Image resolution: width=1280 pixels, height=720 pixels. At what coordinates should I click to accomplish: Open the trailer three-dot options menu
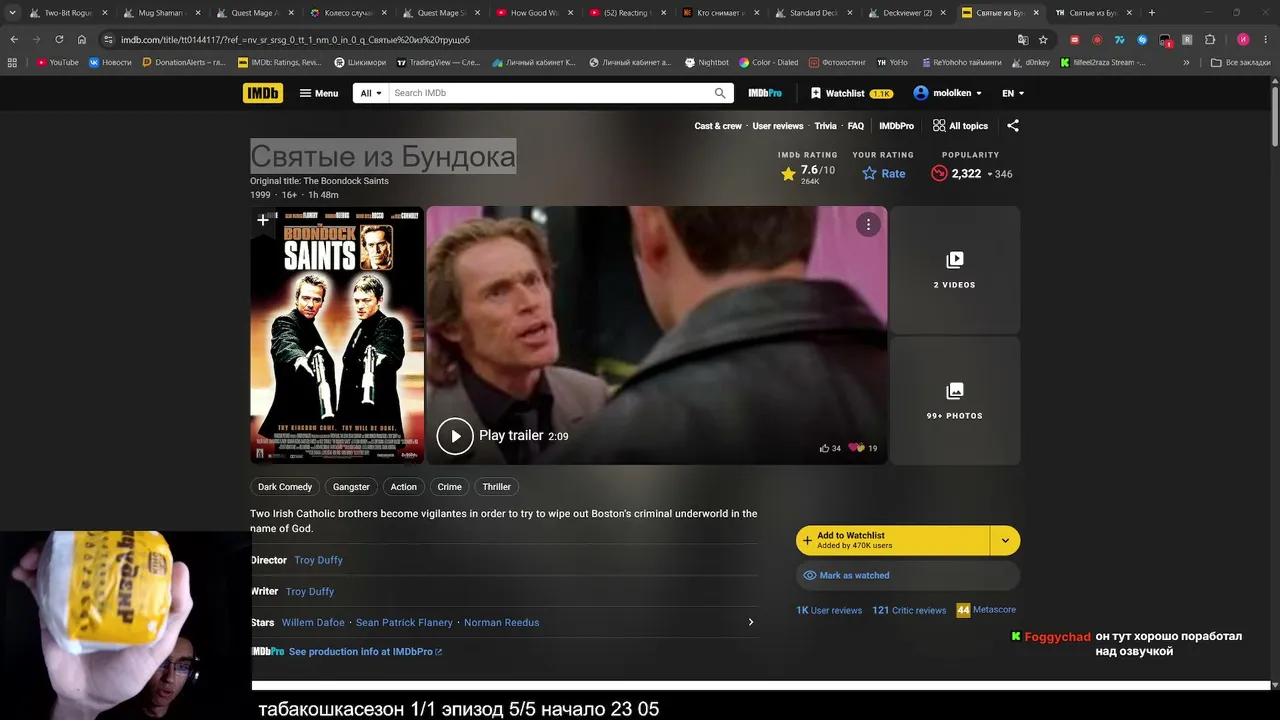point(868,225)
